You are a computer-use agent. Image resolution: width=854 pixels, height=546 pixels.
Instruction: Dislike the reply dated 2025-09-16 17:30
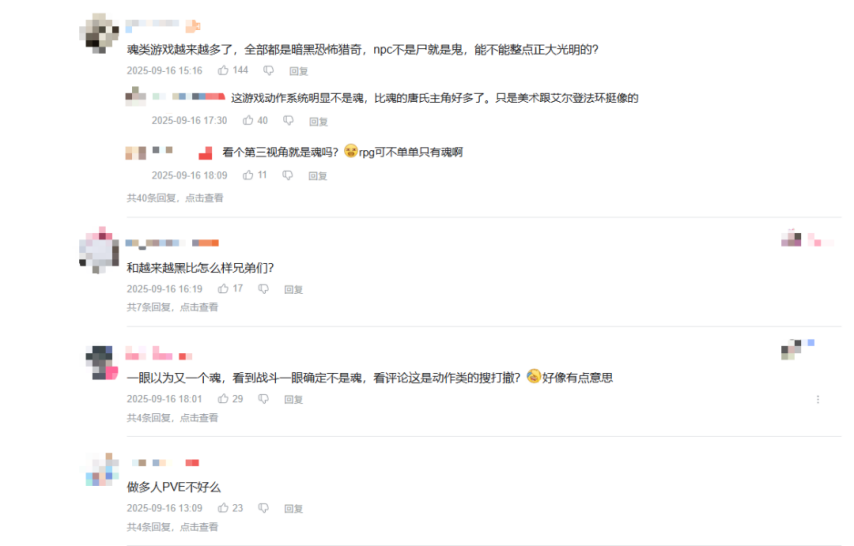[x=288, y=120]
